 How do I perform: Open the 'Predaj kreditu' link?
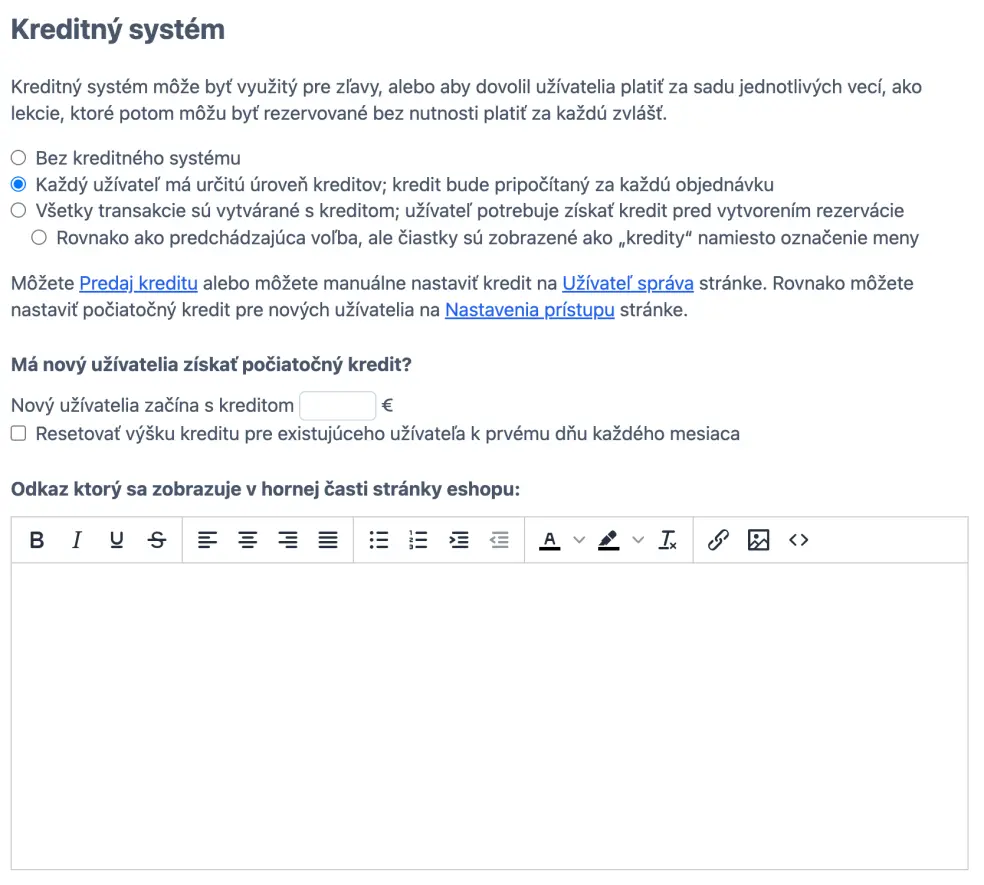click(138, 283)
